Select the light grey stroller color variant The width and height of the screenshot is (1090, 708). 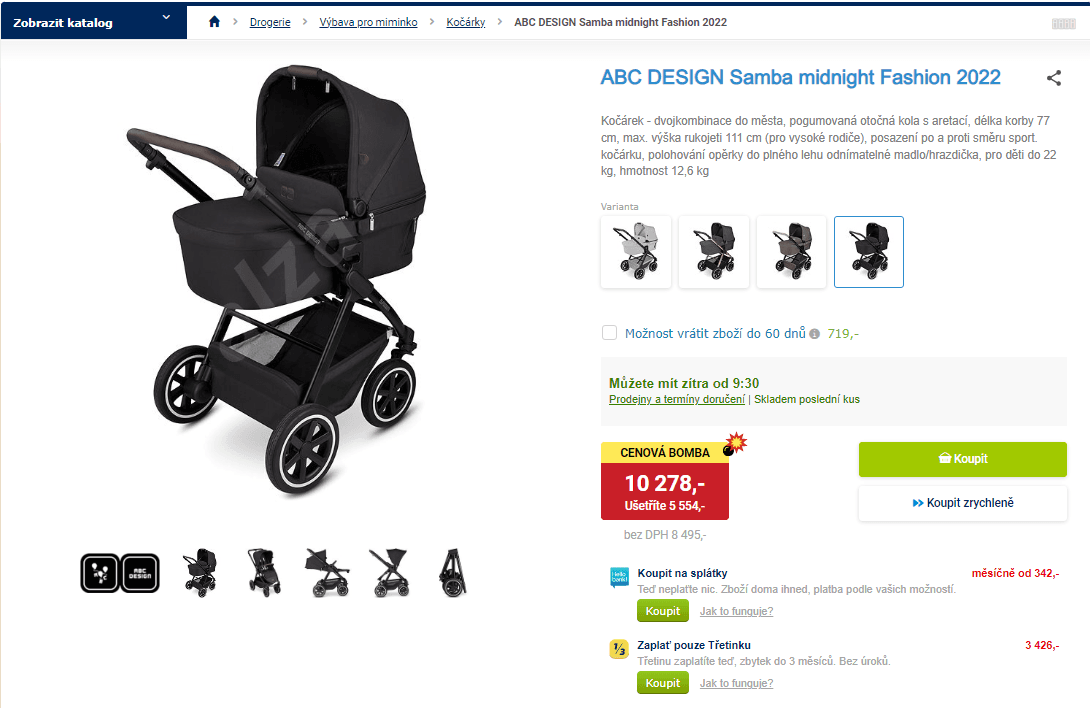pyautogui.click(x=636, y=252)
